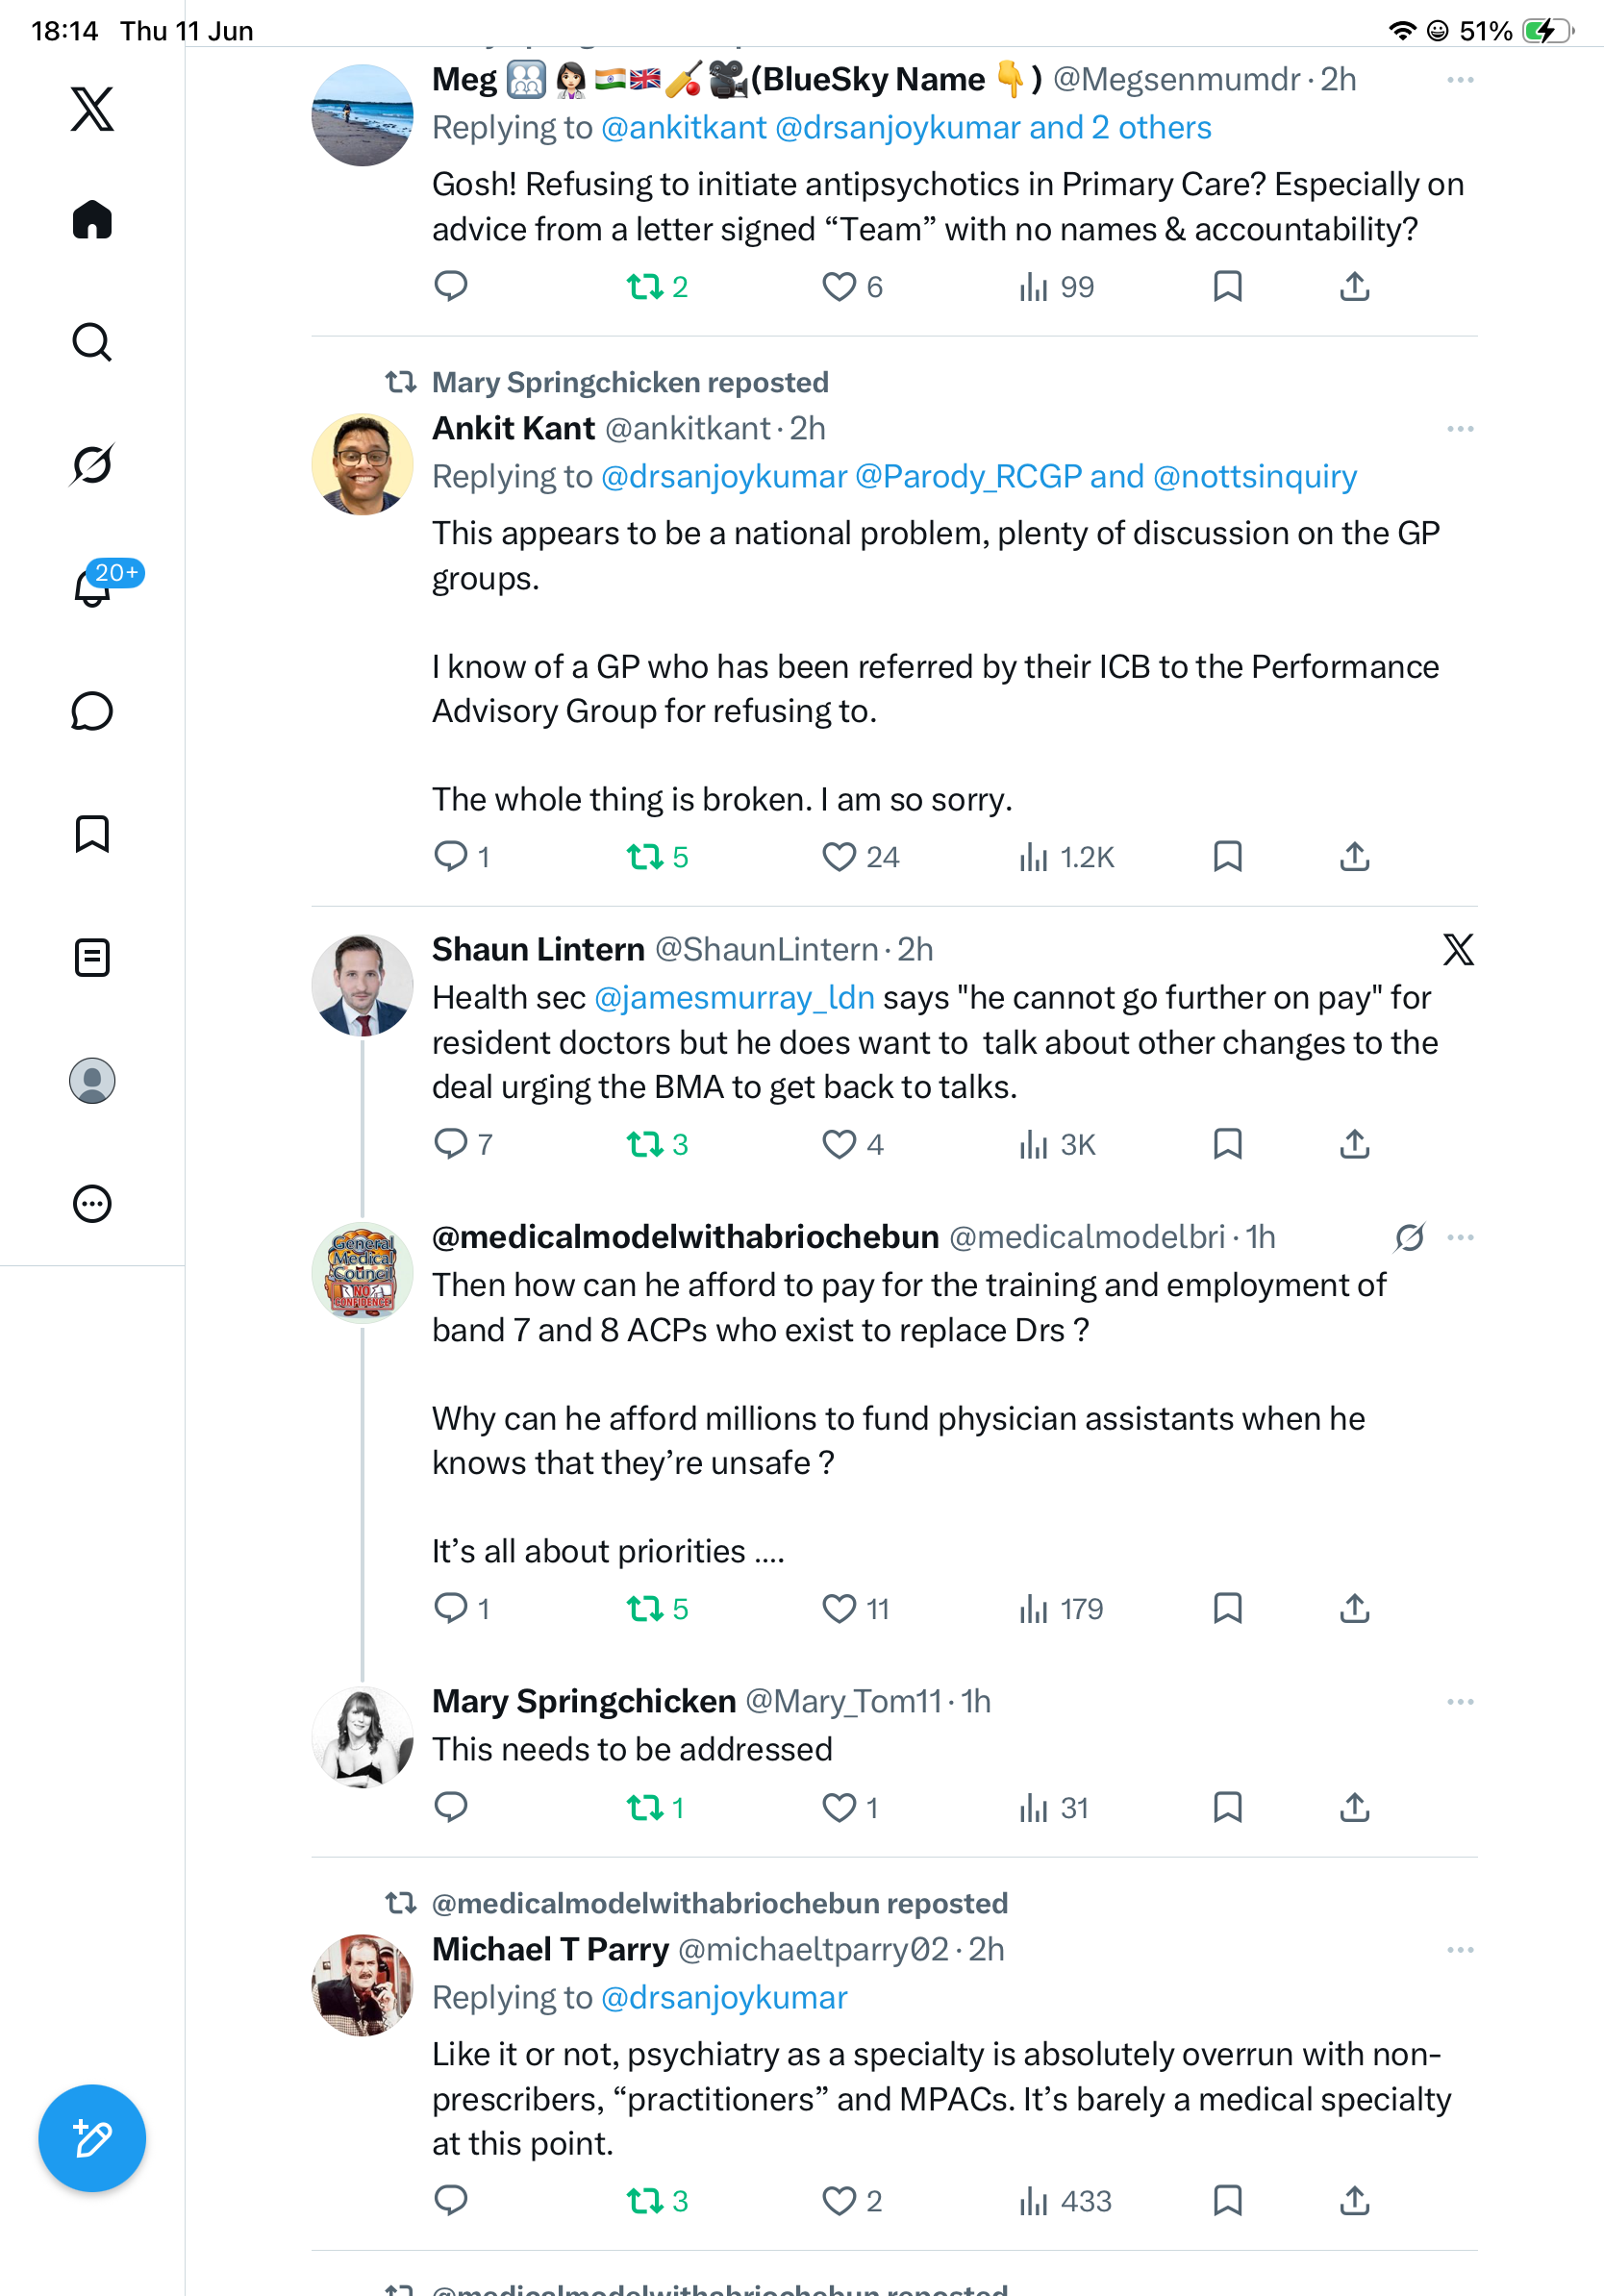
Task: Toggle repost on Mary Springchicken's reply
Action: click(656, 1807)
